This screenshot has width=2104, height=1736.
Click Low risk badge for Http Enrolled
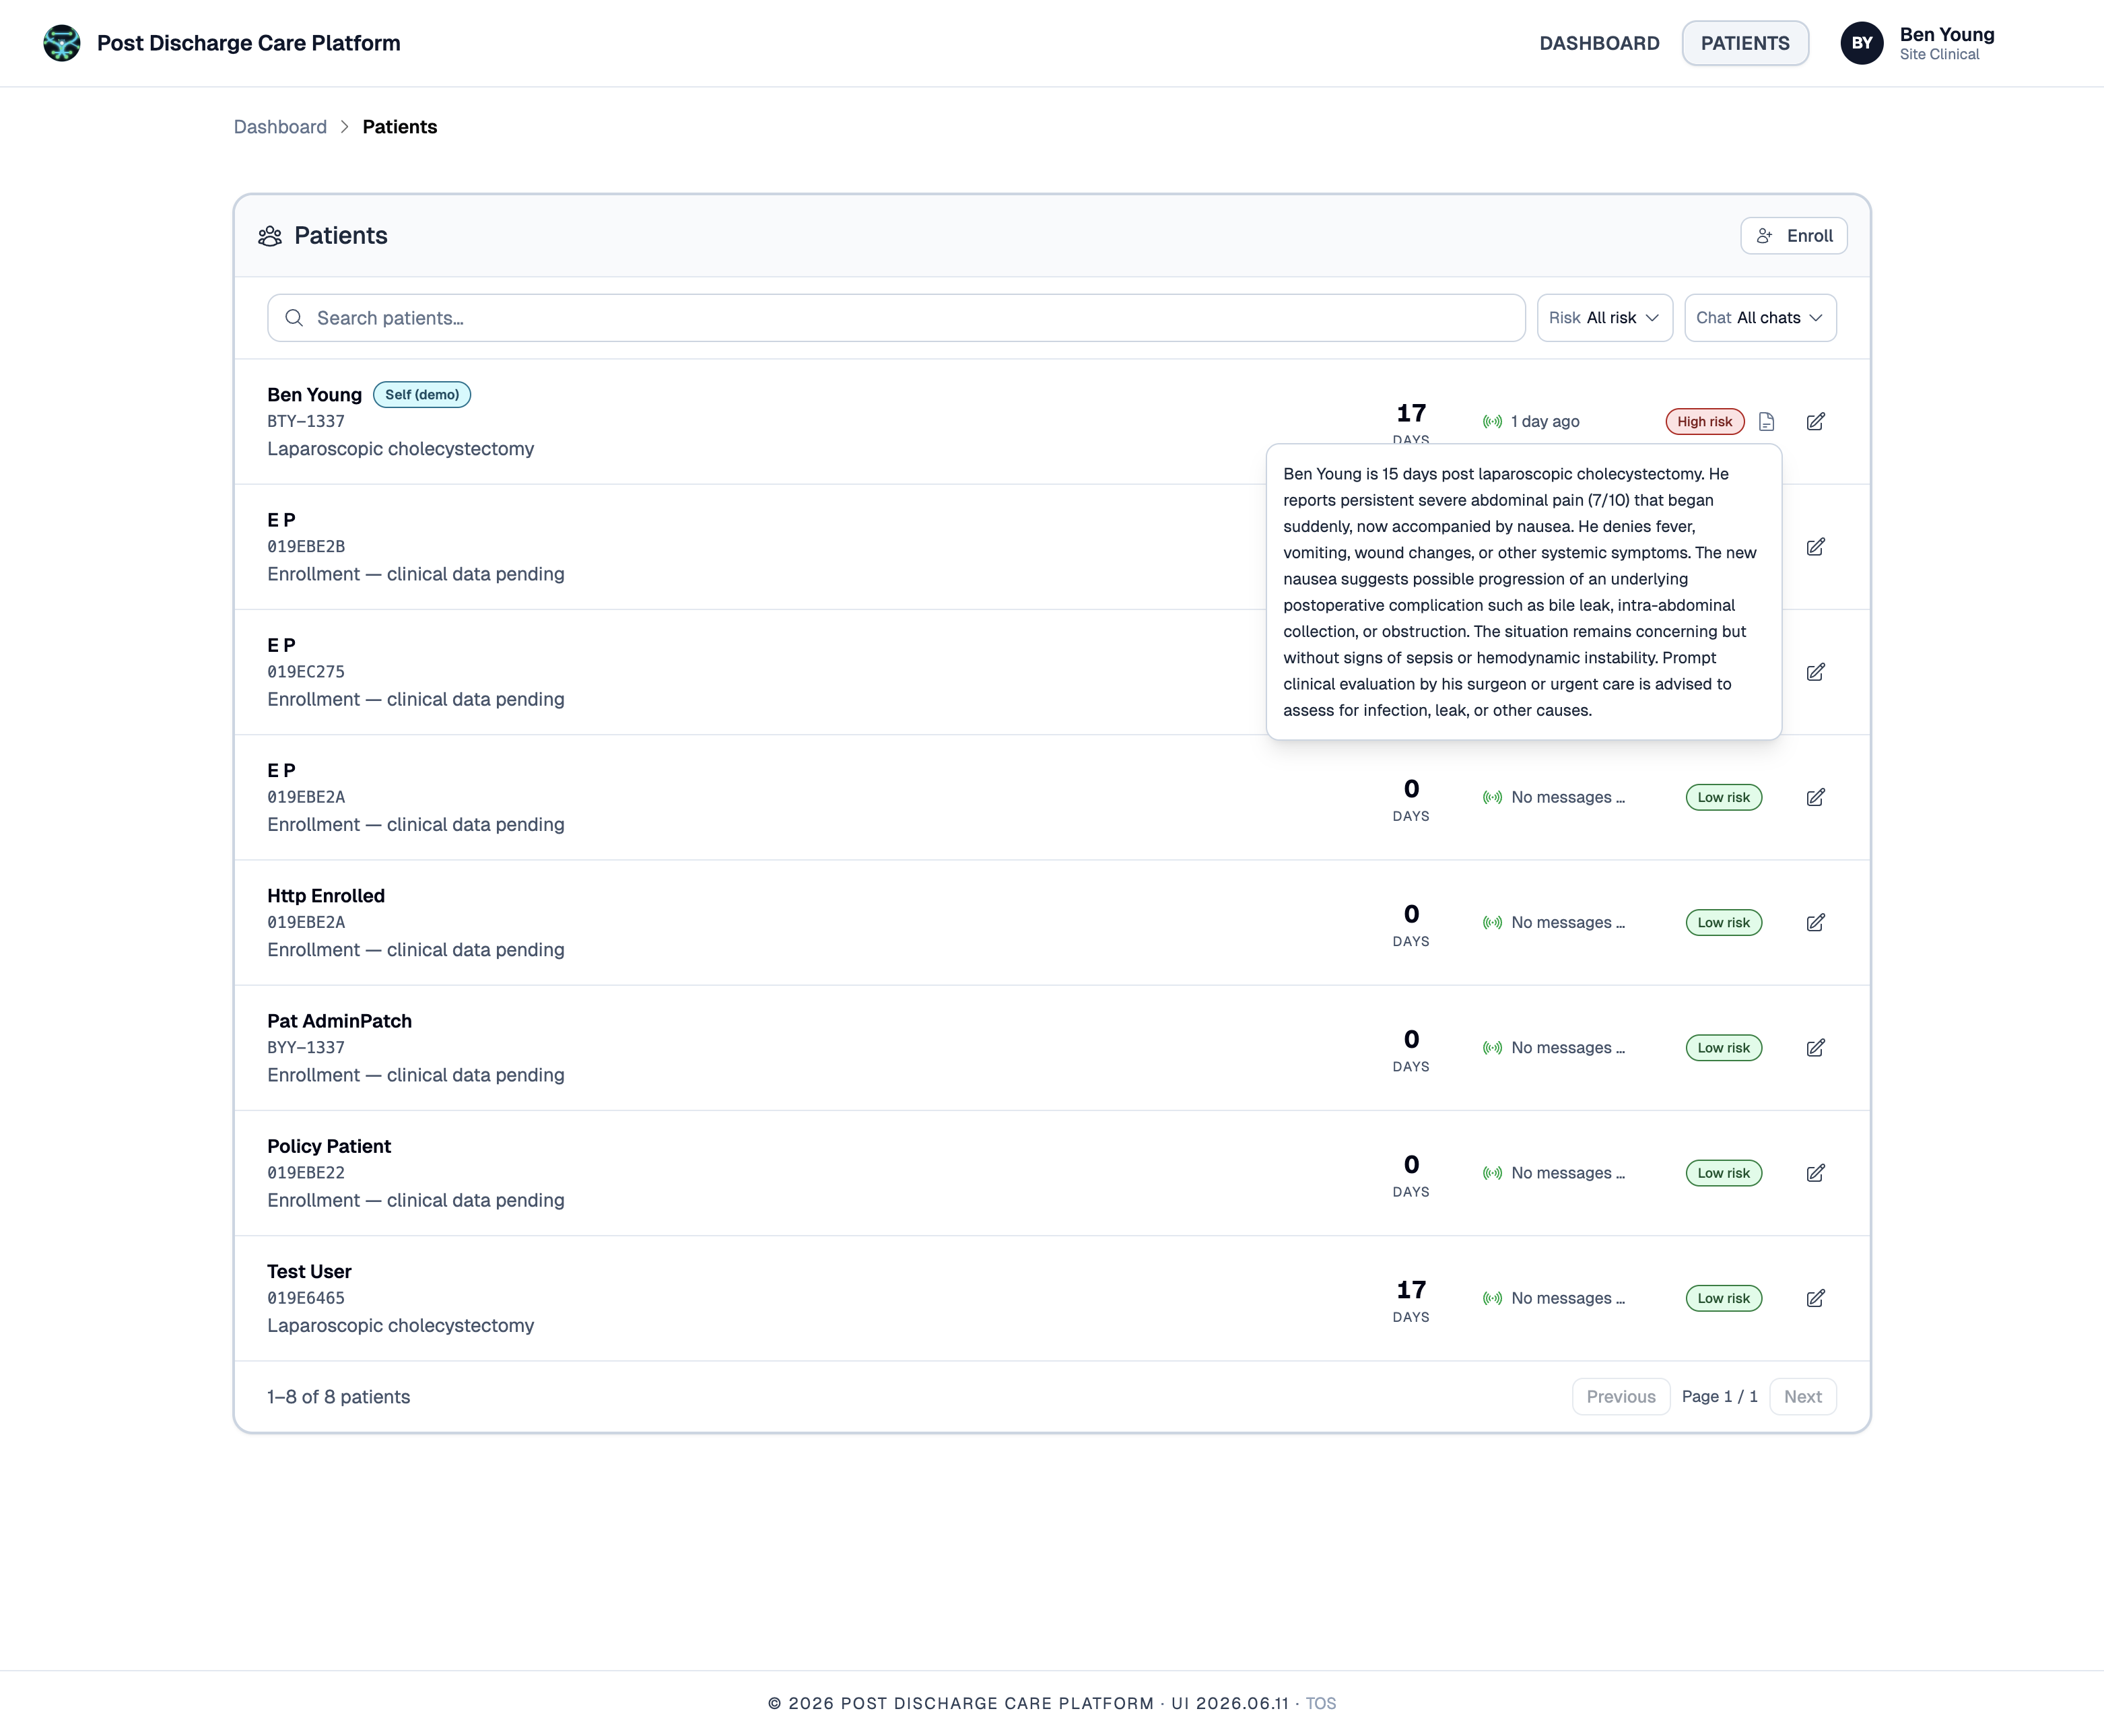pyautogui.click(x=1723, y=922)
